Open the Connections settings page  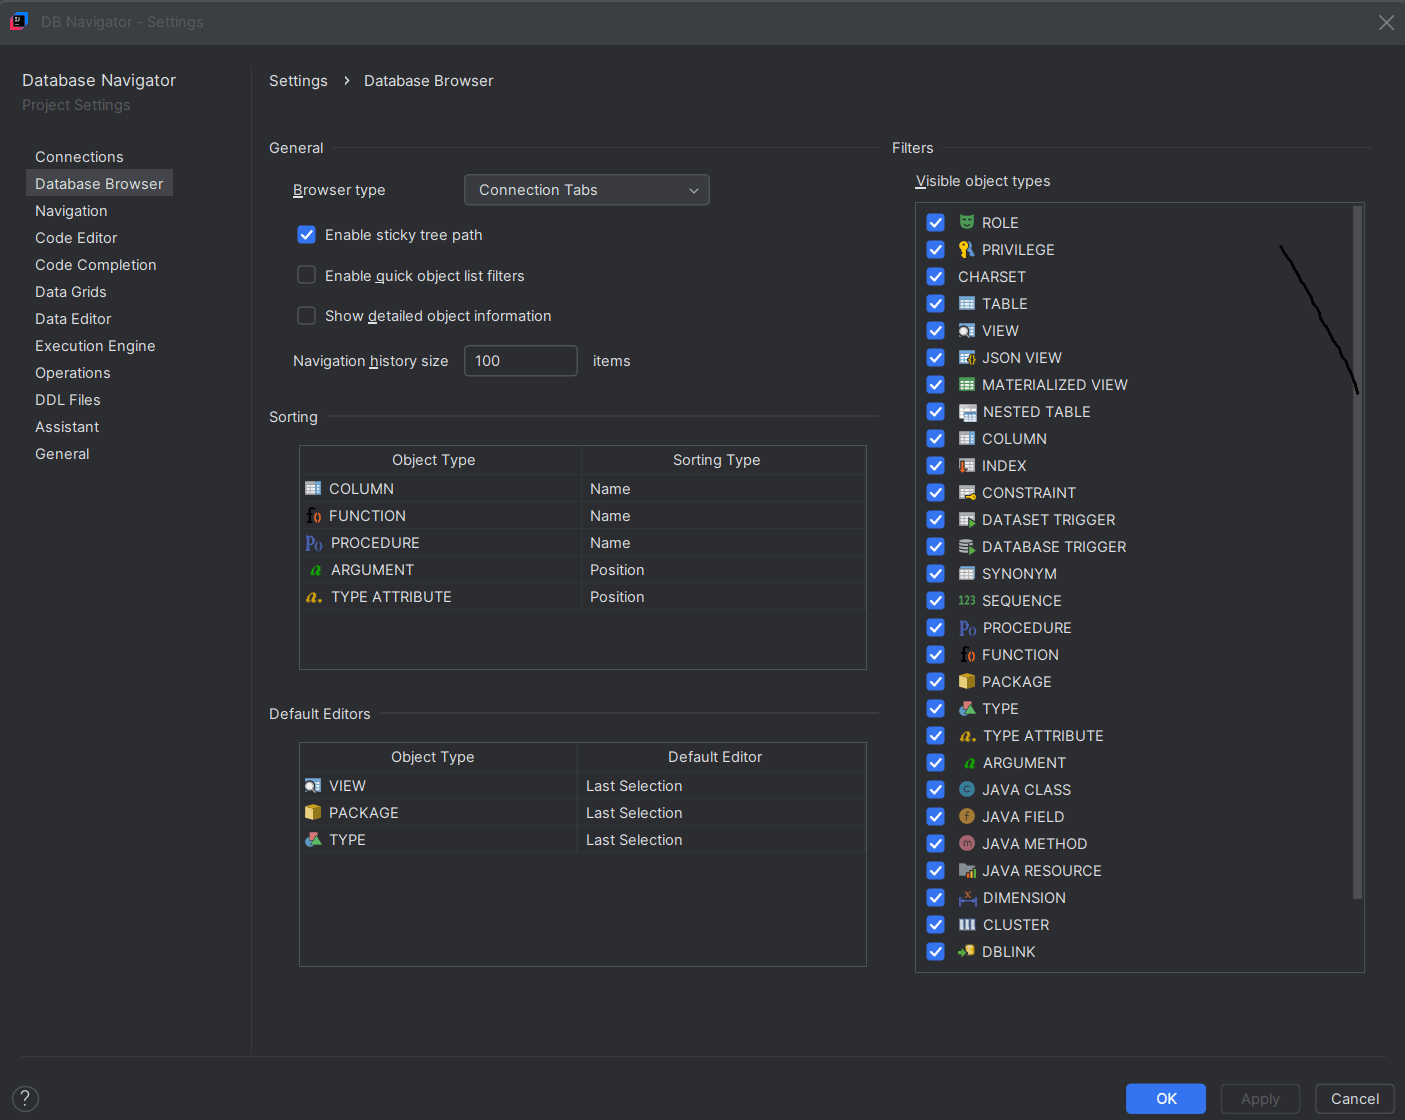79,157
